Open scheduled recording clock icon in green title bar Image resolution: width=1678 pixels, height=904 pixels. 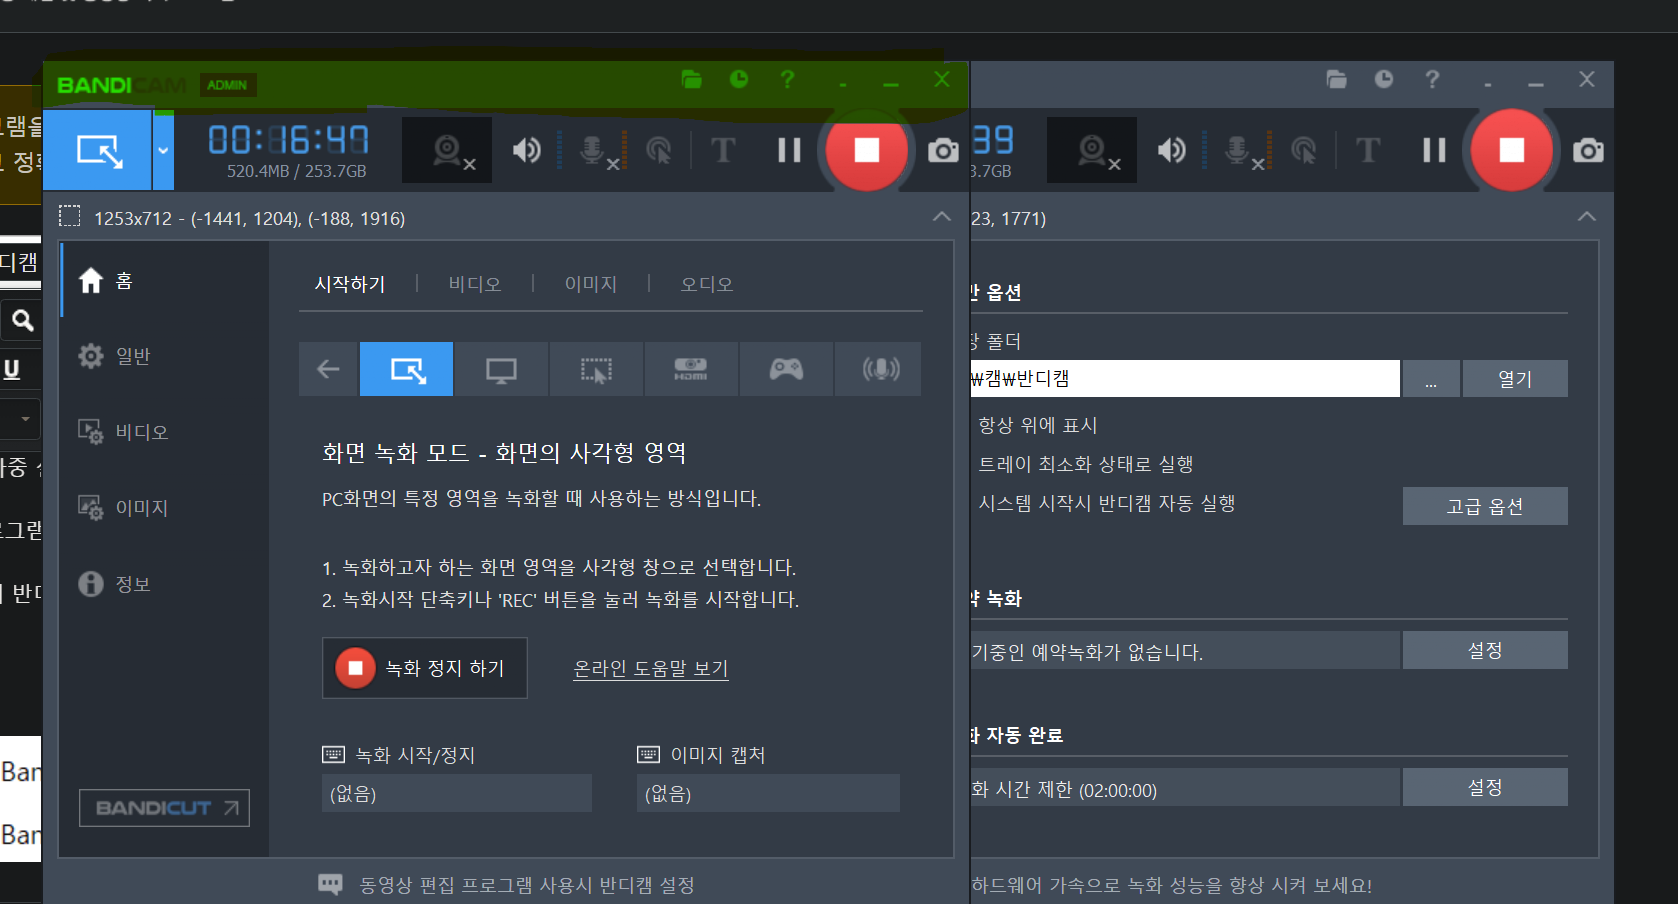[x=739, y=79]
